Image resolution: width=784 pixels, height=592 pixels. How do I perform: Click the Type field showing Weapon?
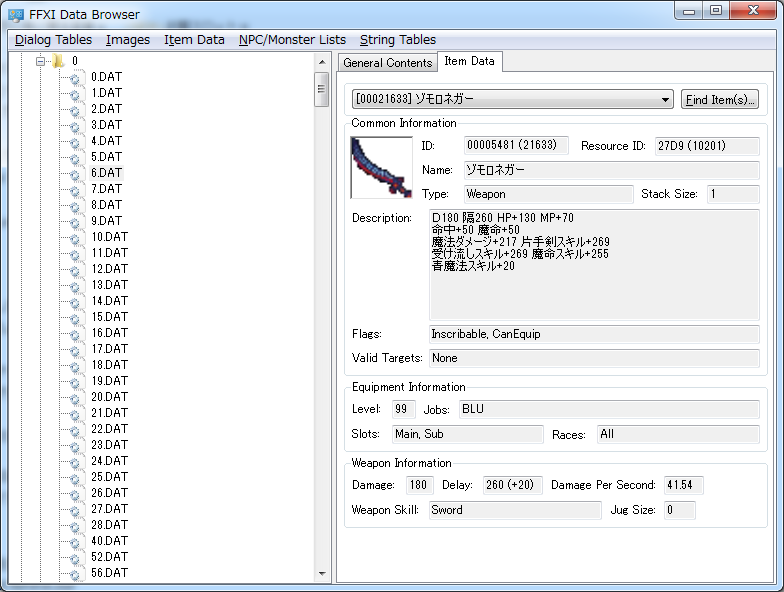click(548, 194)
